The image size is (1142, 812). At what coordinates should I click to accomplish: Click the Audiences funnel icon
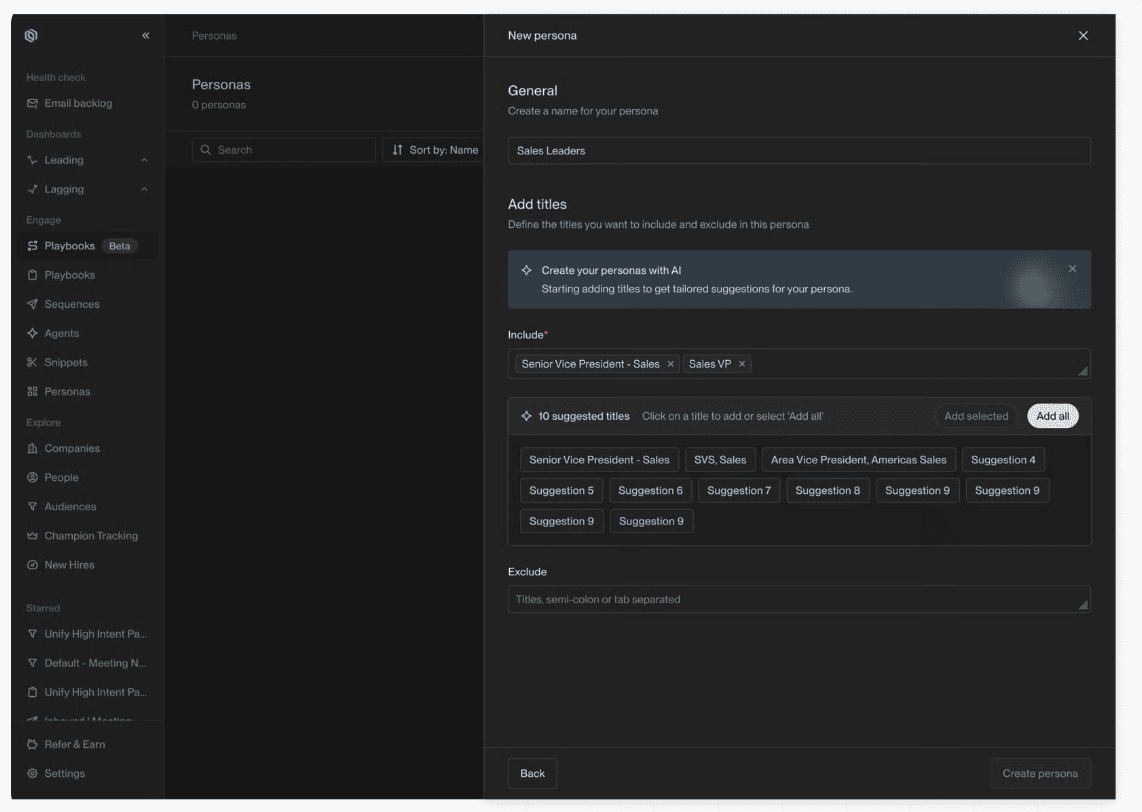pos(32,507)
